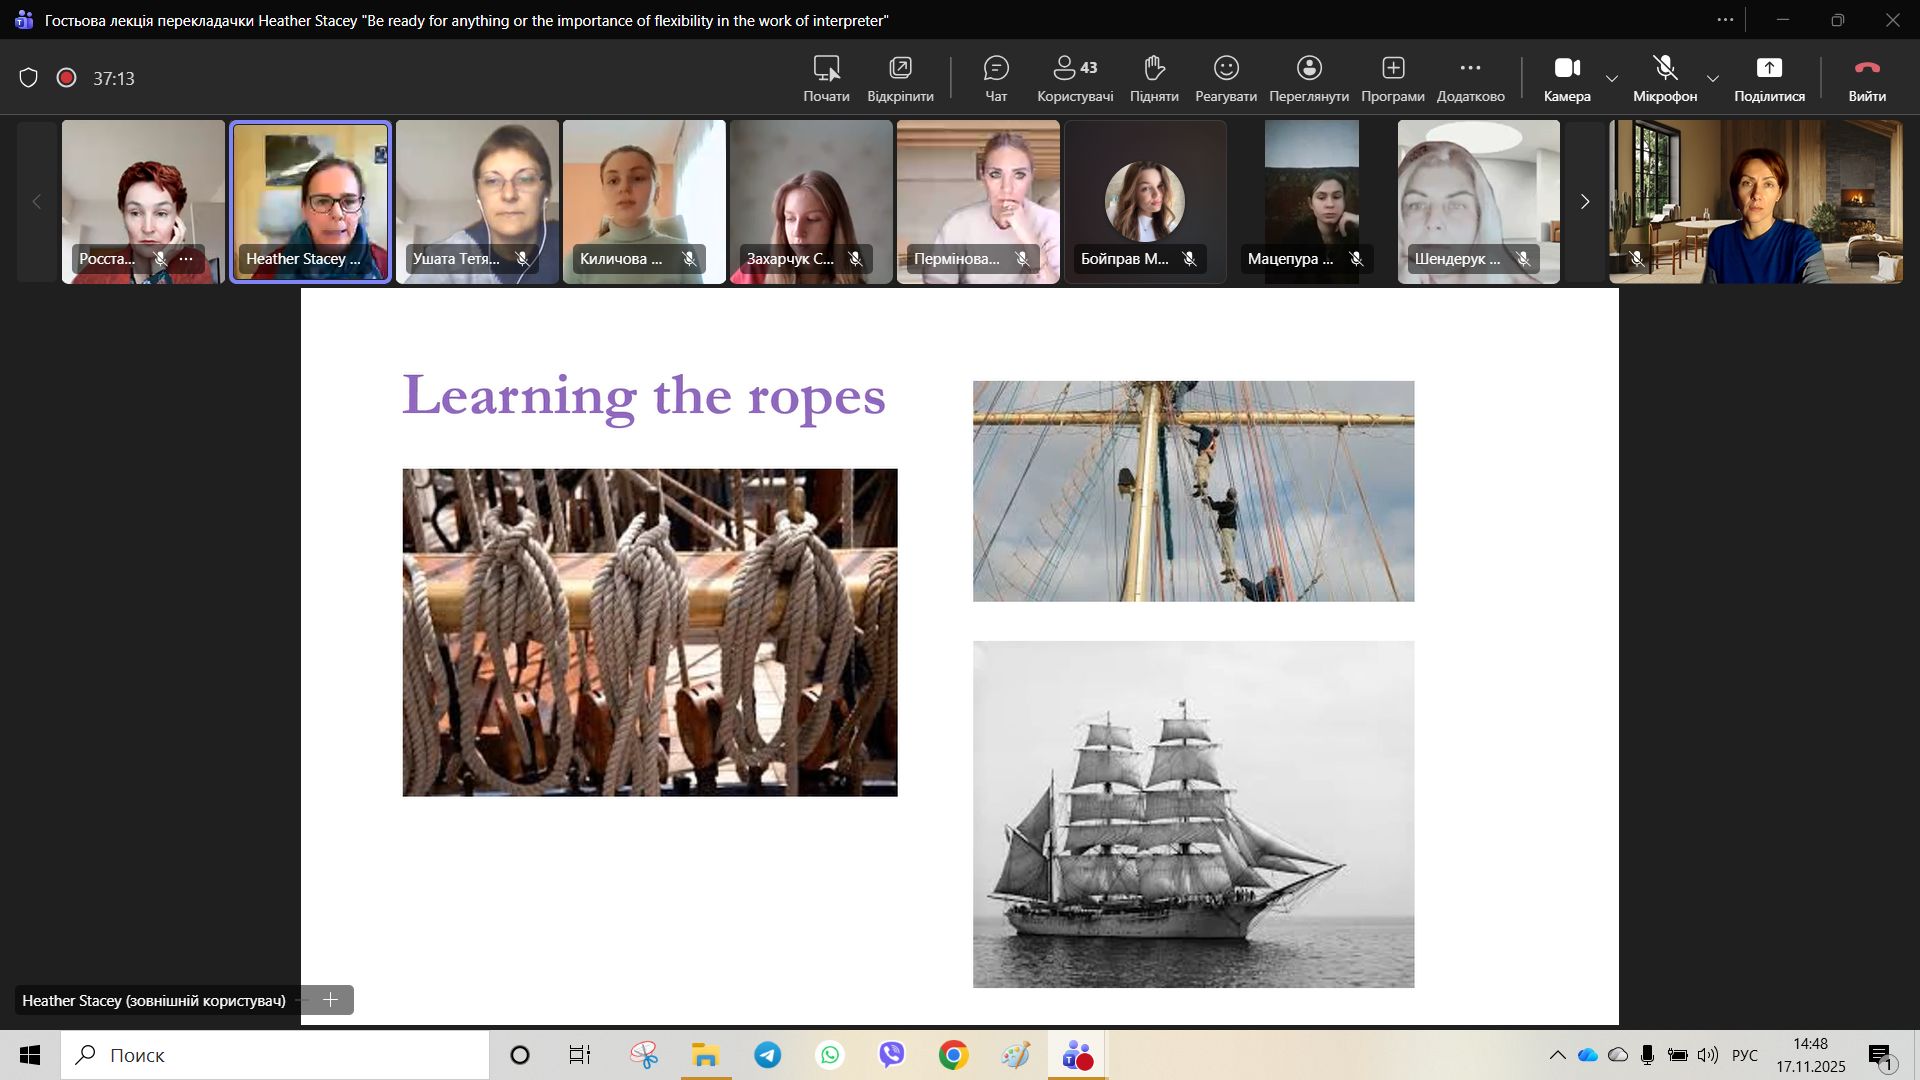Toggle the Камера camera off
Image resolution: width=1920 pixels, height=1080 pixels.
point(1566,78)
